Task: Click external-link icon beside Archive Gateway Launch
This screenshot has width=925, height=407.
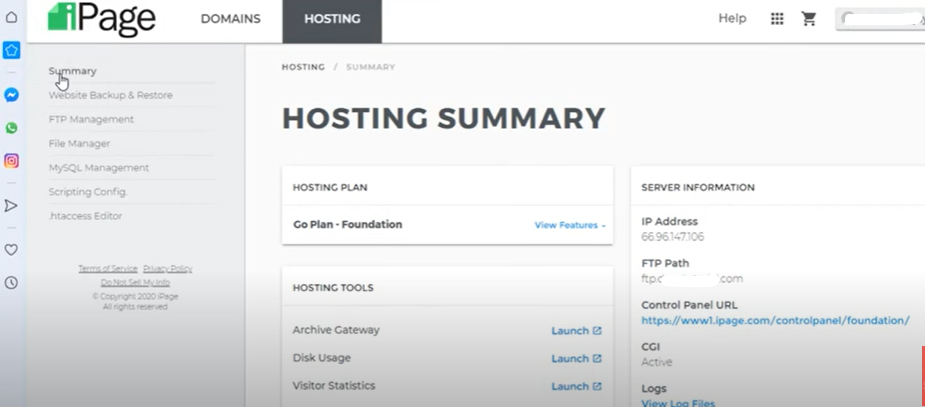Action: 597,331
